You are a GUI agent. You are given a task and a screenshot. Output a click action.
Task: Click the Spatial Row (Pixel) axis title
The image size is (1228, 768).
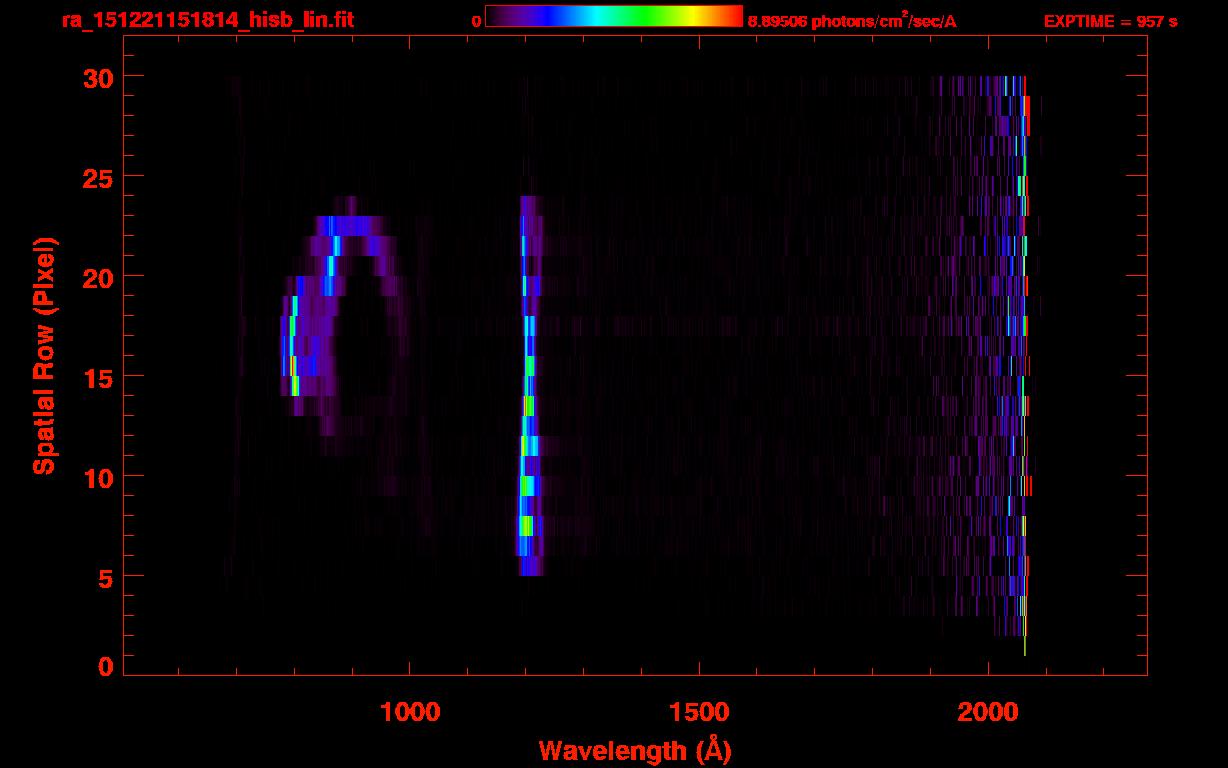(x=45, y=355)
